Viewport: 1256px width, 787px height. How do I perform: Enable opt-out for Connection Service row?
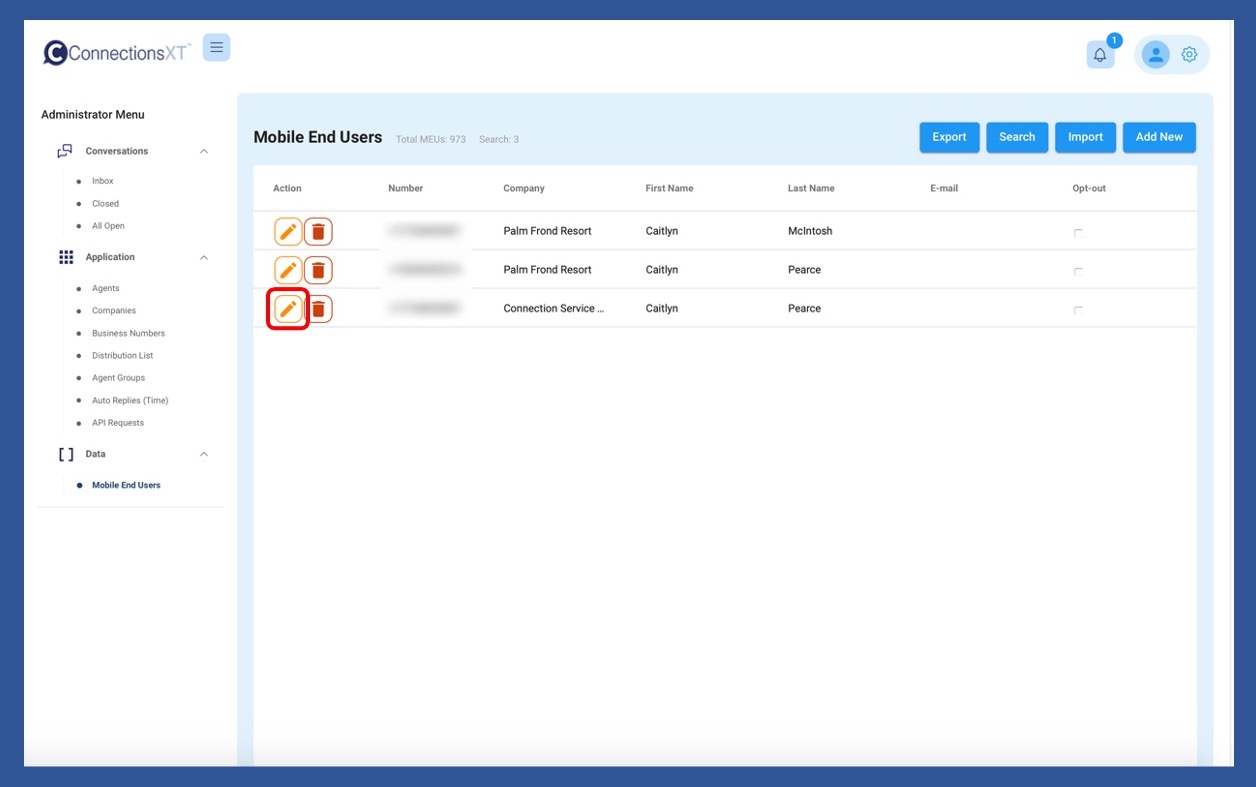click(x=1078, y=310)
